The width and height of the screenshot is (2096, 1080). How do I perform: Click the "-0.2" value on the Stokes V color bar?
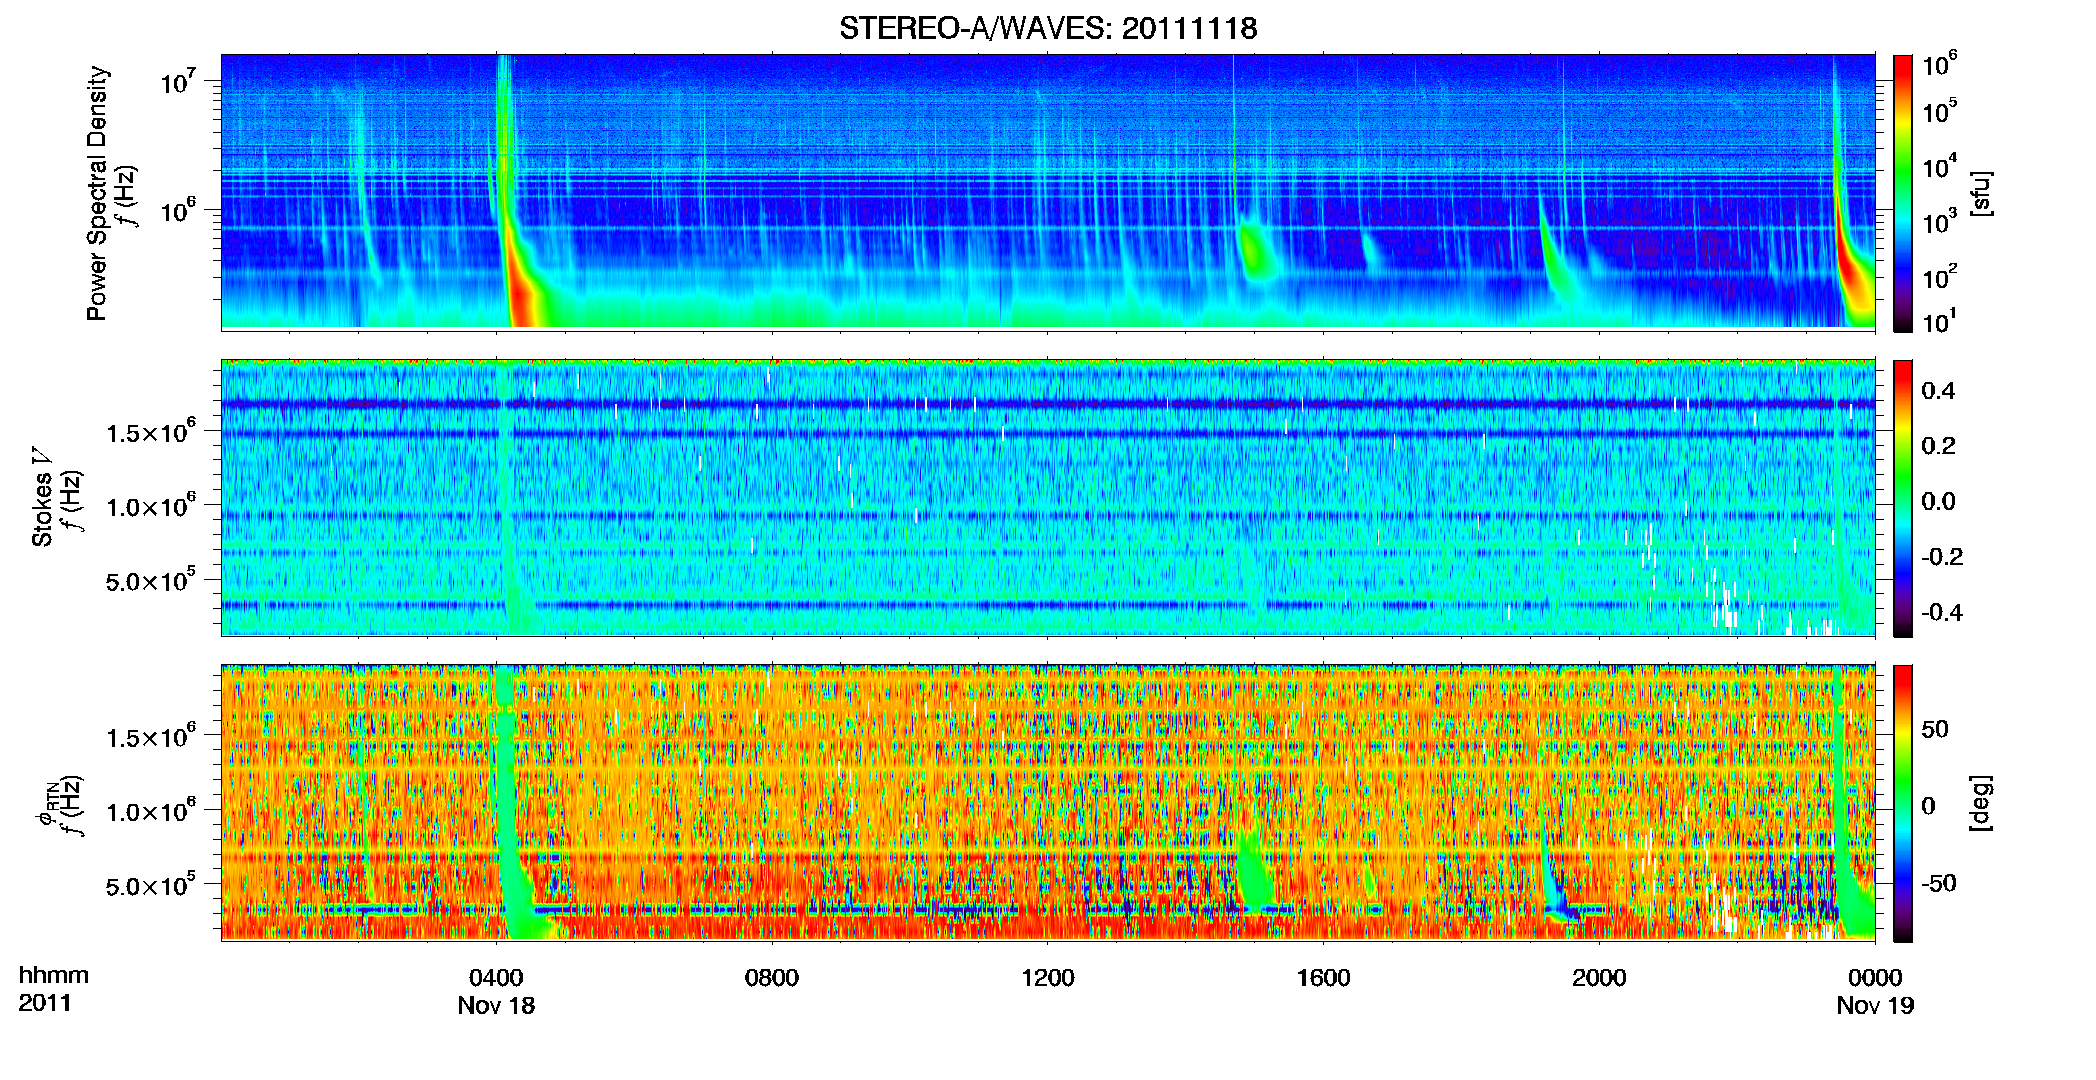[x=1942, y=557]
